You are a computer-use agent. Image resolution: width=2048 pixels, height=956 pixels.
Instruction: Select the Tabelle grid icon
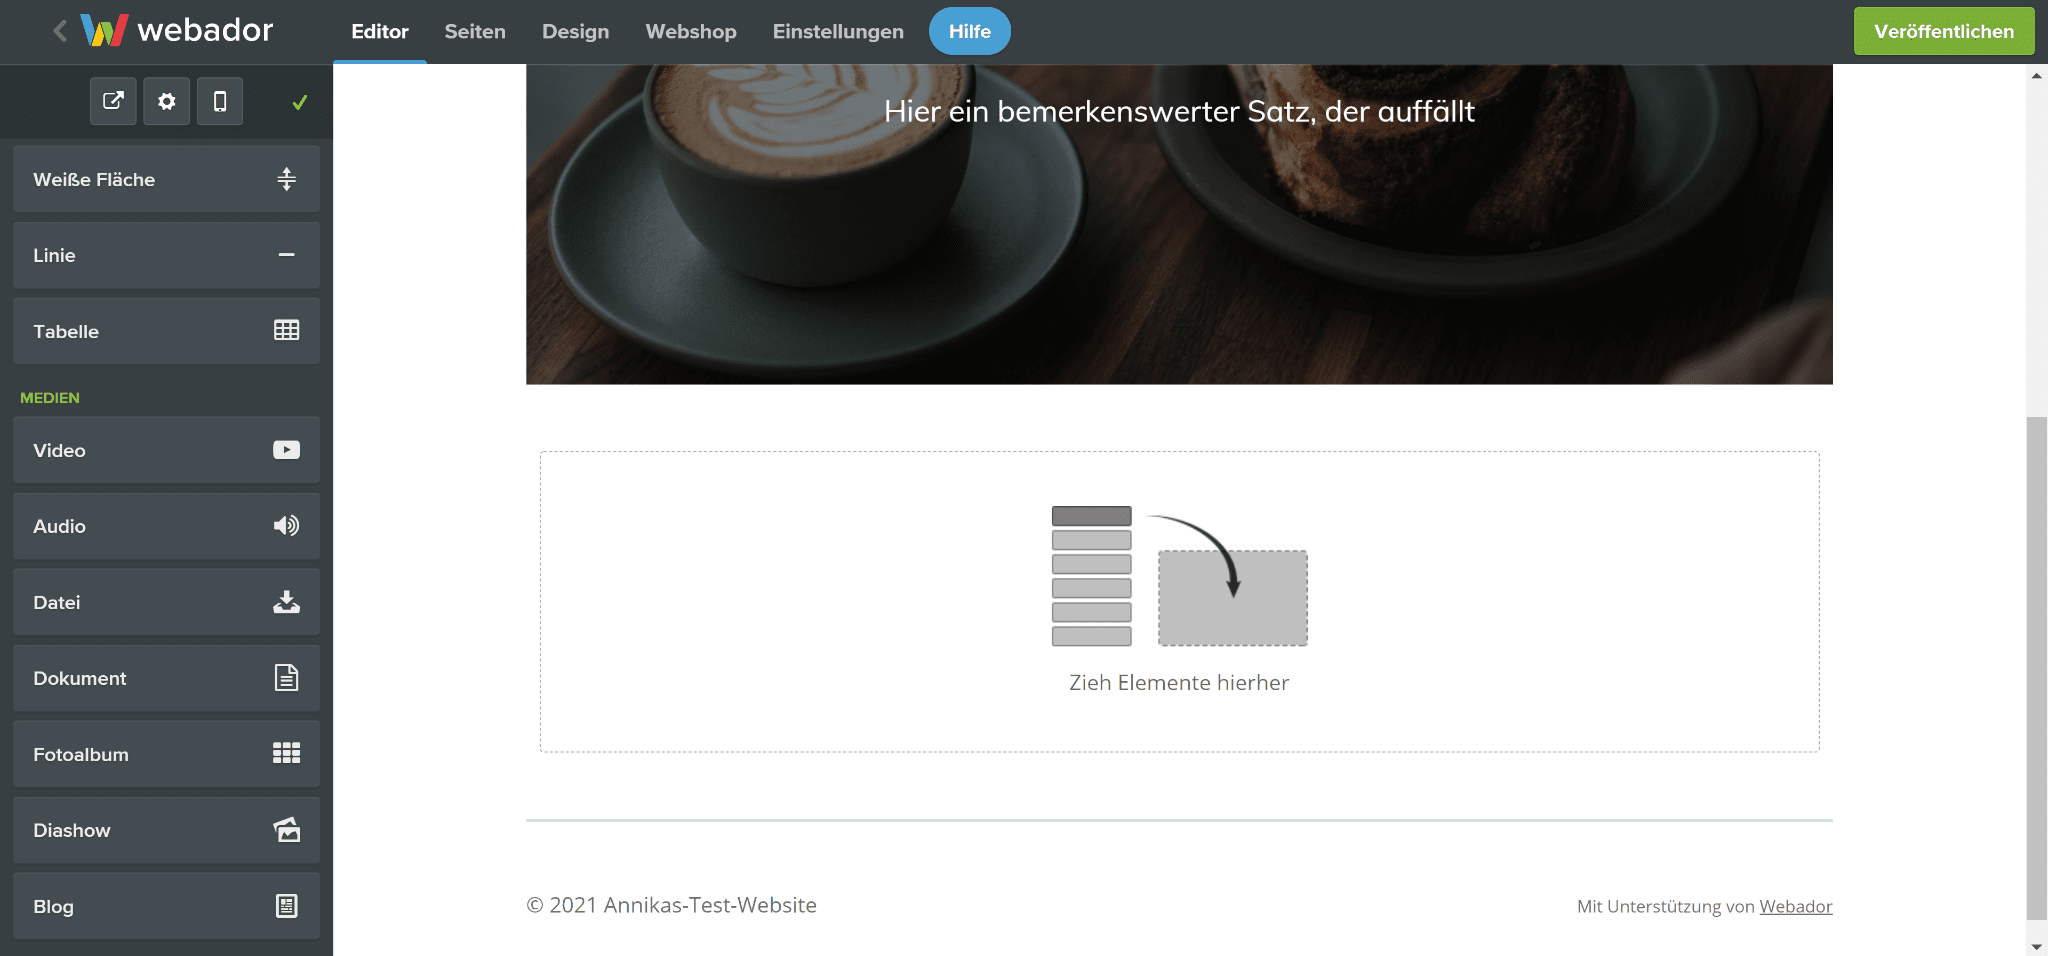click(x=287, y=330)
